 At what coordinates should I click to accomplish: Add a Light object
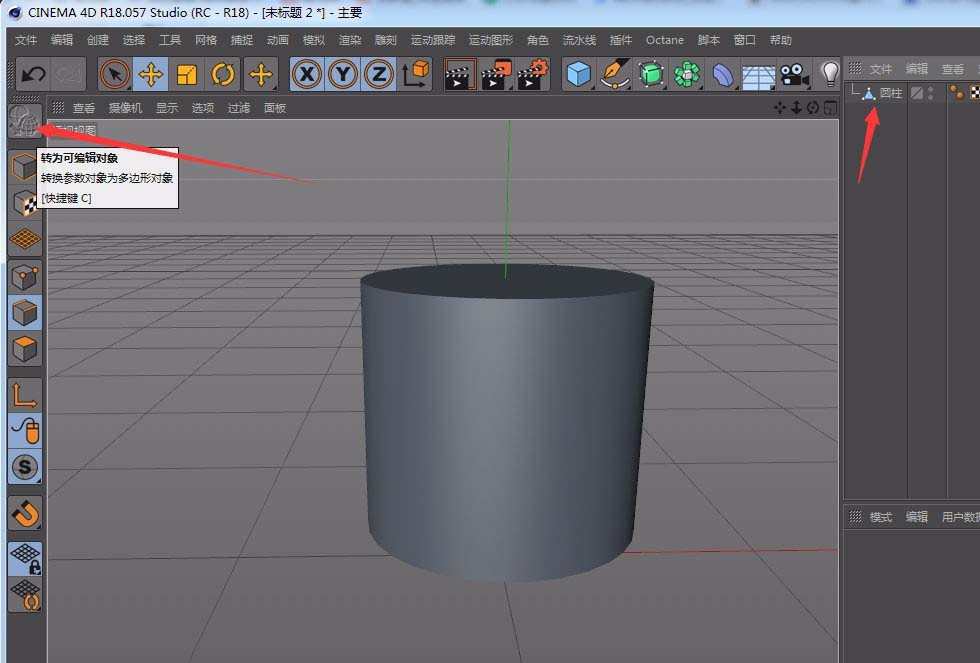click(x=830, y=74)
